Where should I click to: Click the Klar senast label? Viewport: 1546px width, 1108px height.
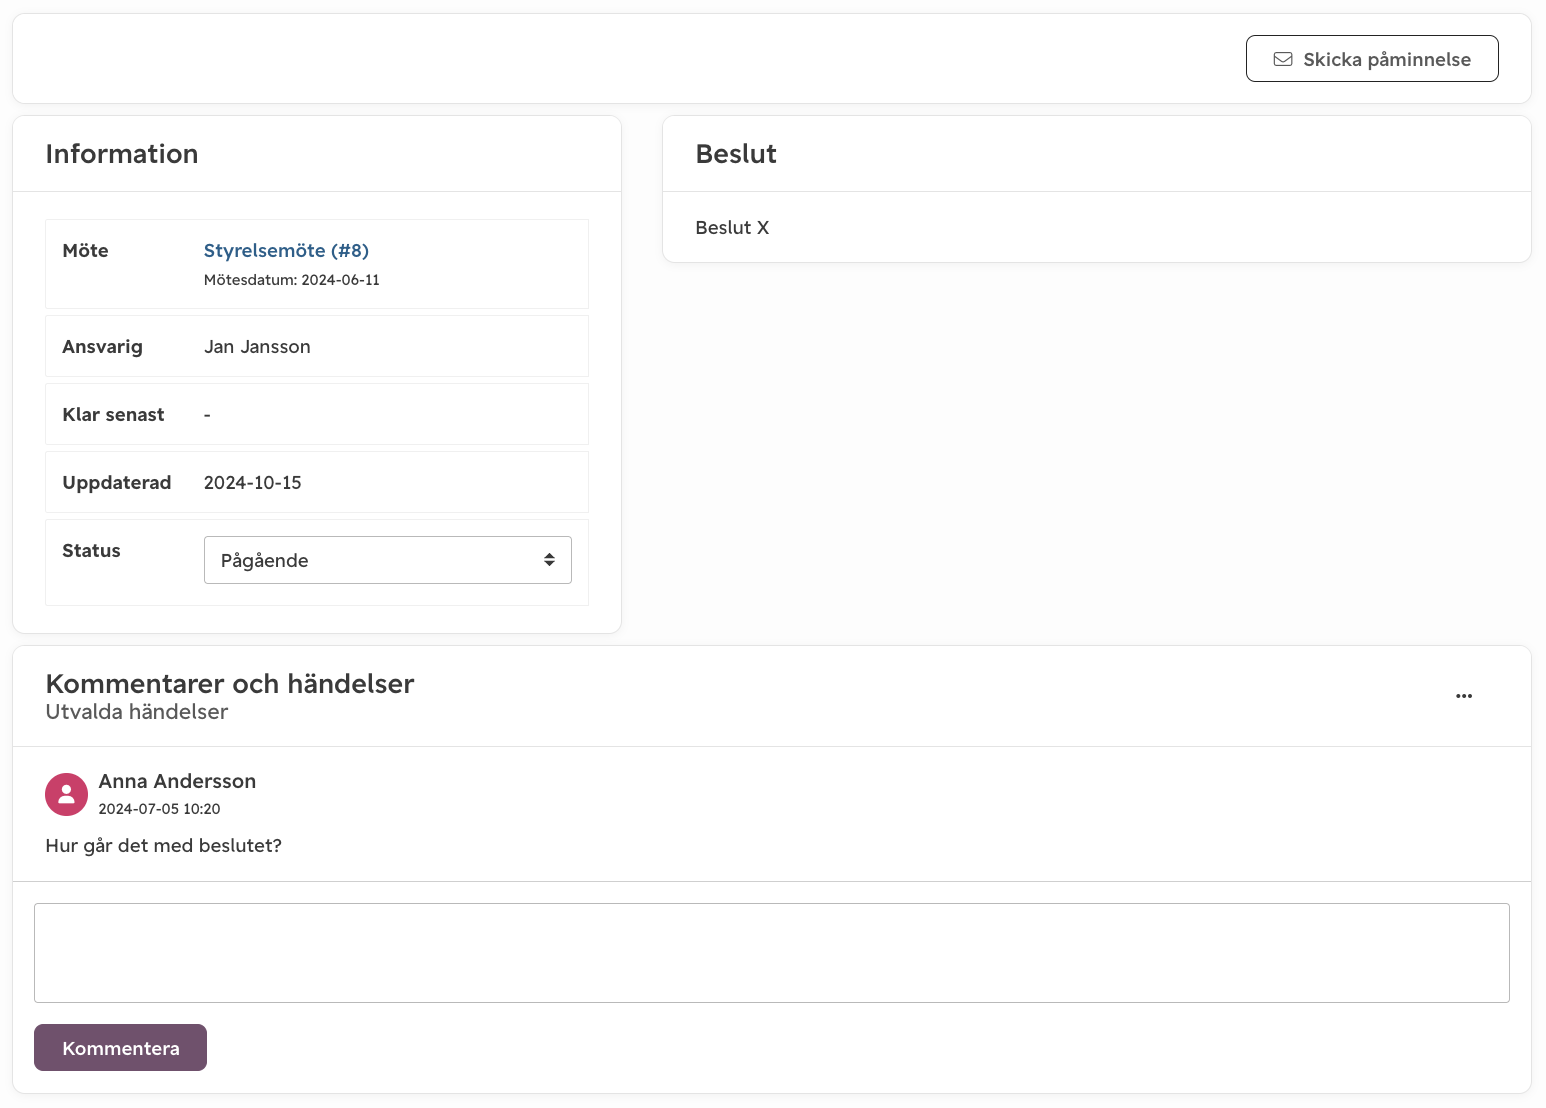pos(113,415)
